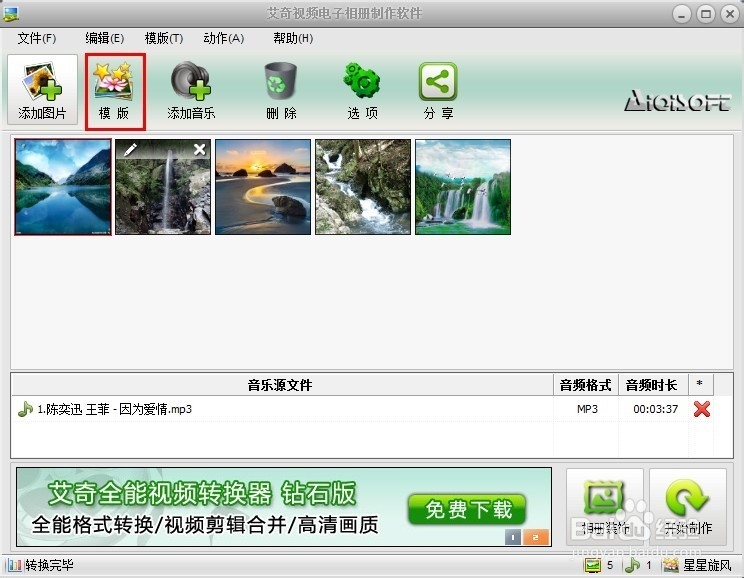Select the rocky stream cascade thumbnail
This screenshot has height=578, width=744.
point(363,187)
